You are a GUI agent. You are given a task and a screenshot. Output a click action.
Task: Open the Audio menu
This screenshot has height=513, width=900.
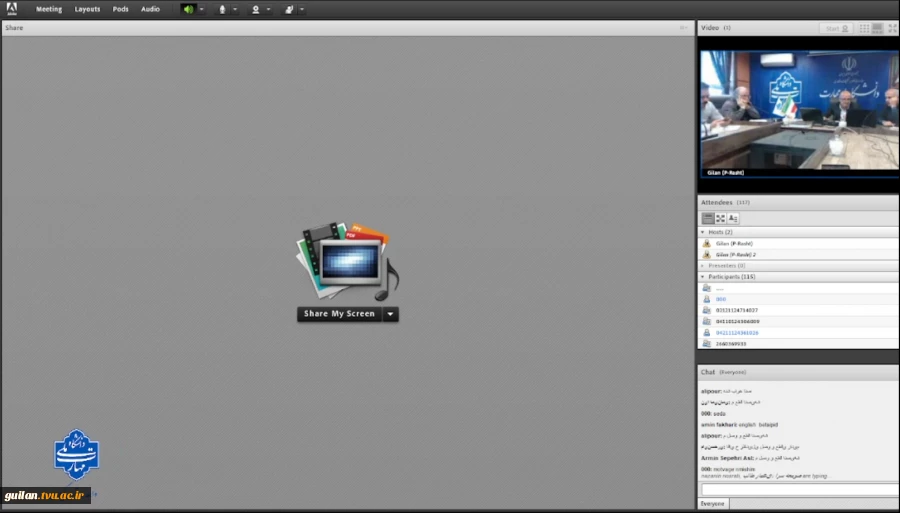[x=150, y=9]
